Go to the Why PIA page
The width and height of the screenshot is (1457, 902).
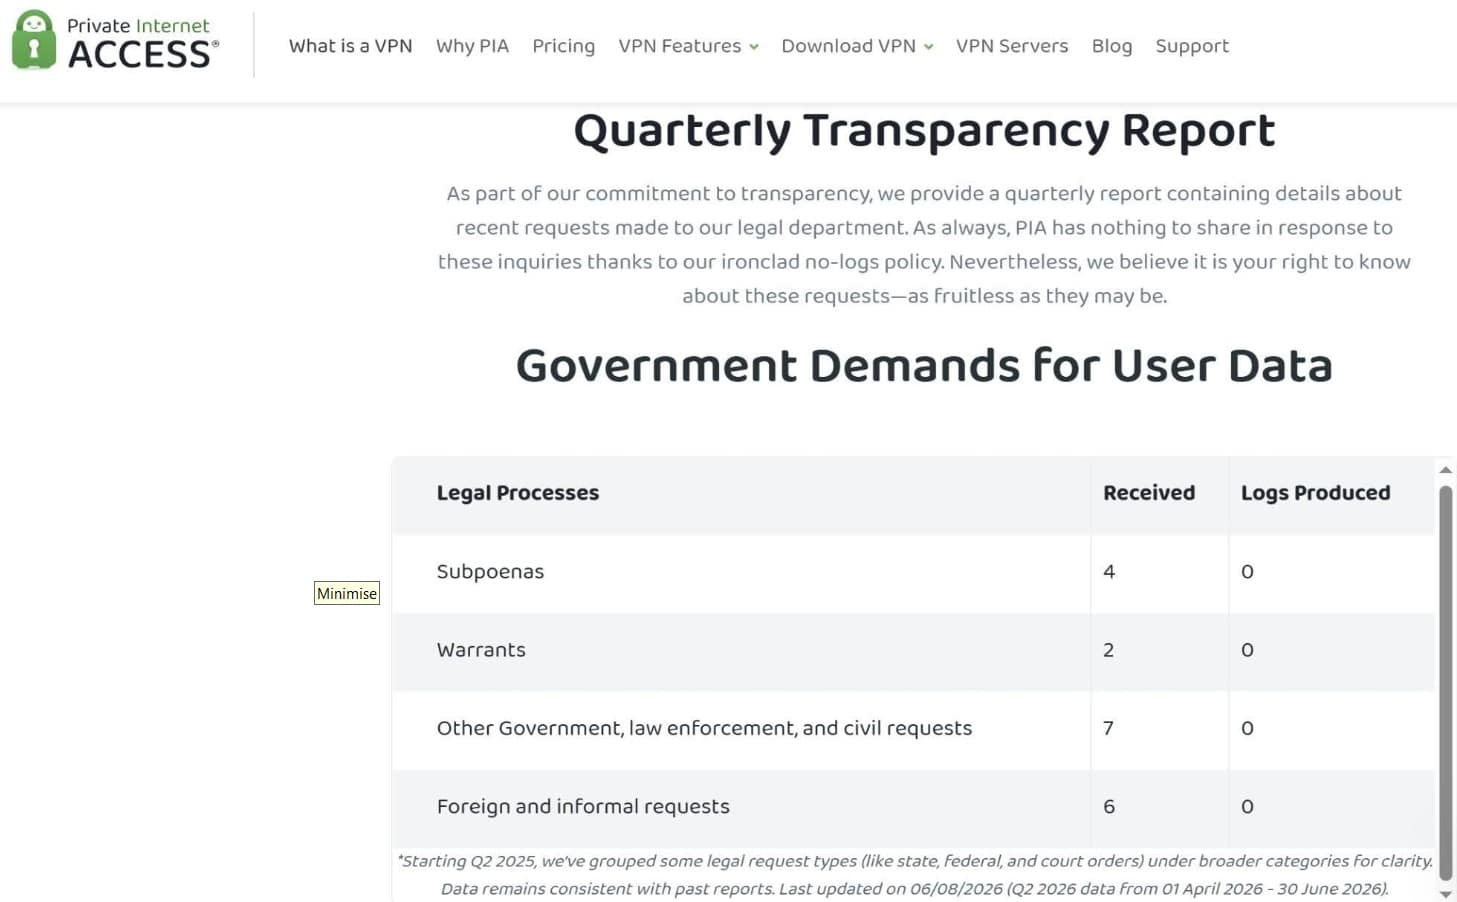[x=472, y=46]
